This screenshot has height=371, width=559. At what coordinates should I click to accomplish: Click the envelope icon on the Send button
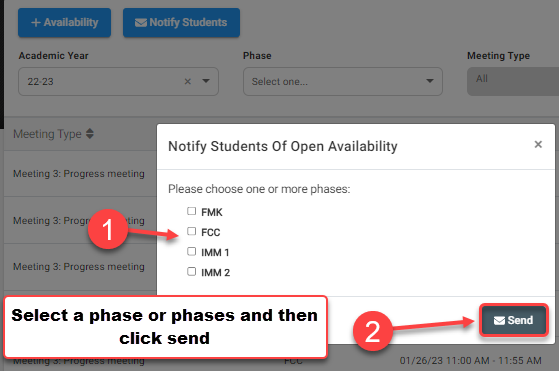499,321
